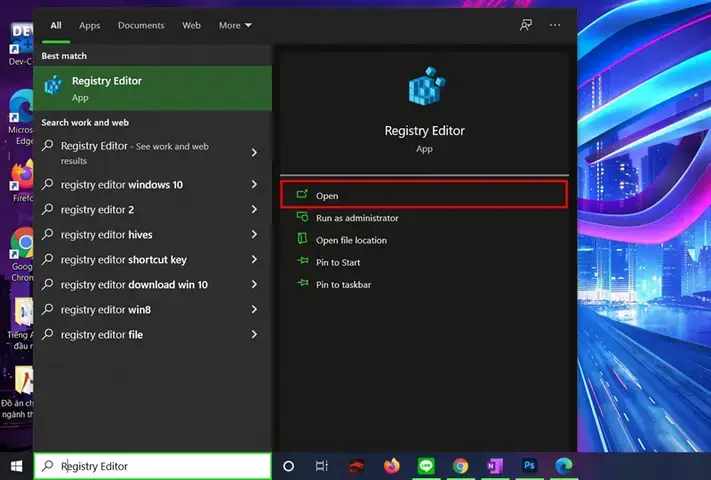Image resolution: width=711 pixels, height=480 pixels.
Task: Select Pin to taskbar option
Action: coord(343,285)
